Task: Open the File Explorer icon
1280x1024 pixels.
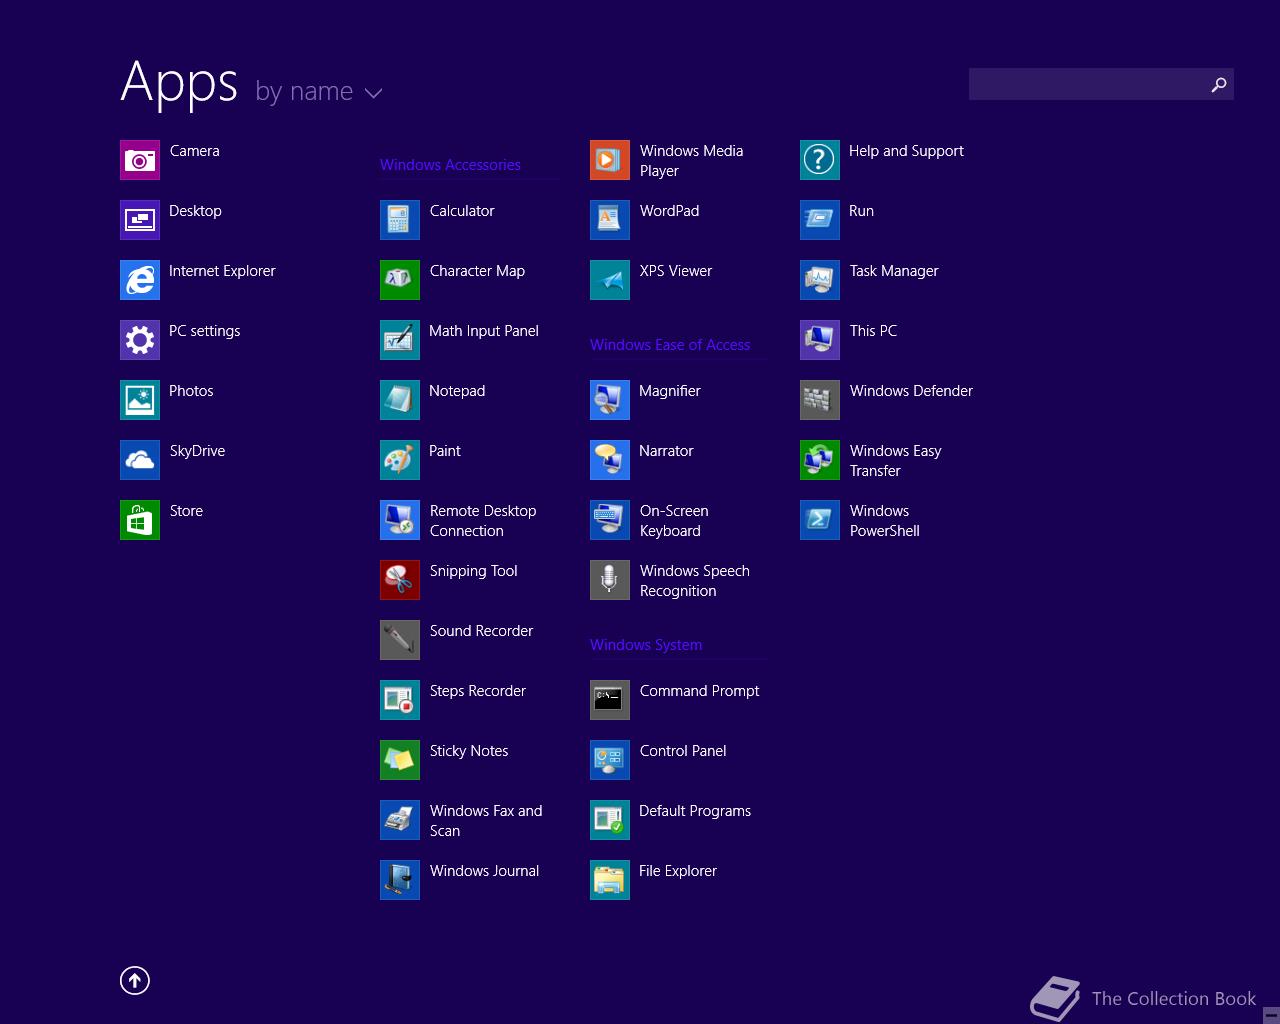Action: 610,880
